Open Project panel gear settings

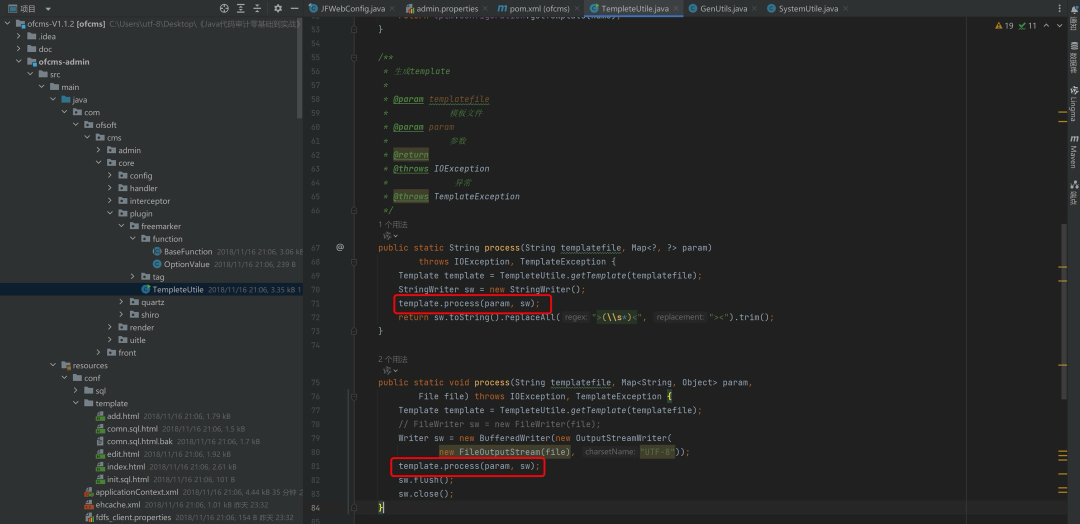coord(278,8)
